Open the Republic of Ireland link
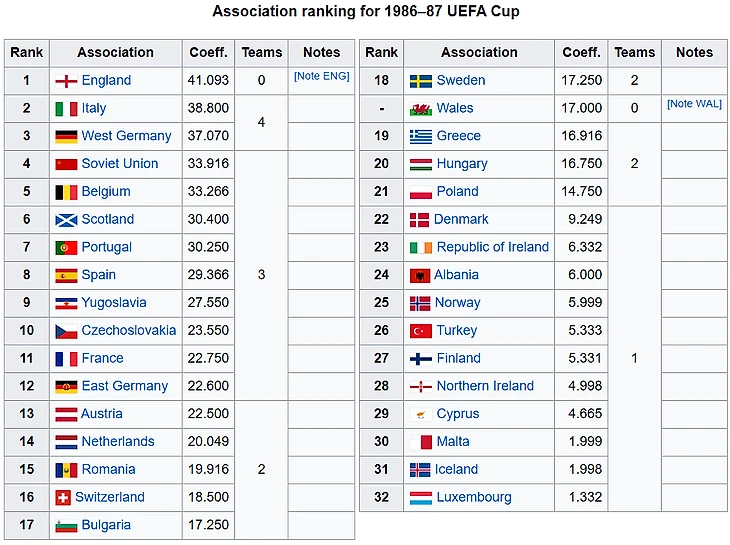730x545 pixels. [493, 247]
